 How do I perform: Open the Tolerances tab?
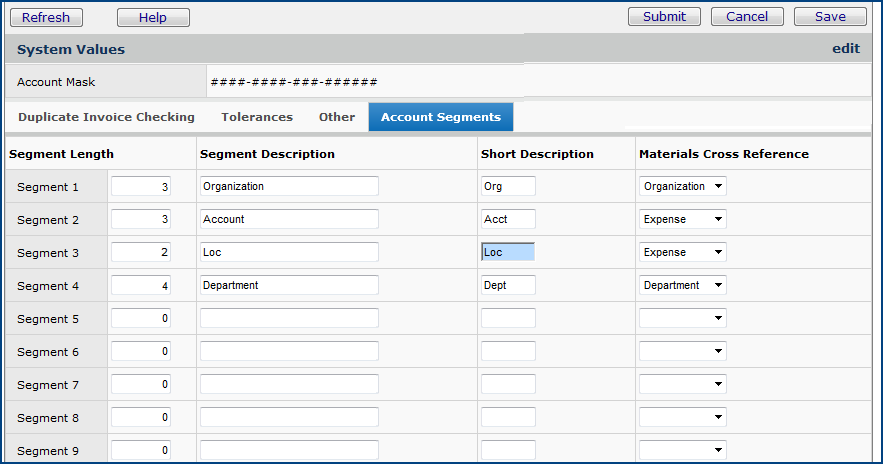click(257, 117)
